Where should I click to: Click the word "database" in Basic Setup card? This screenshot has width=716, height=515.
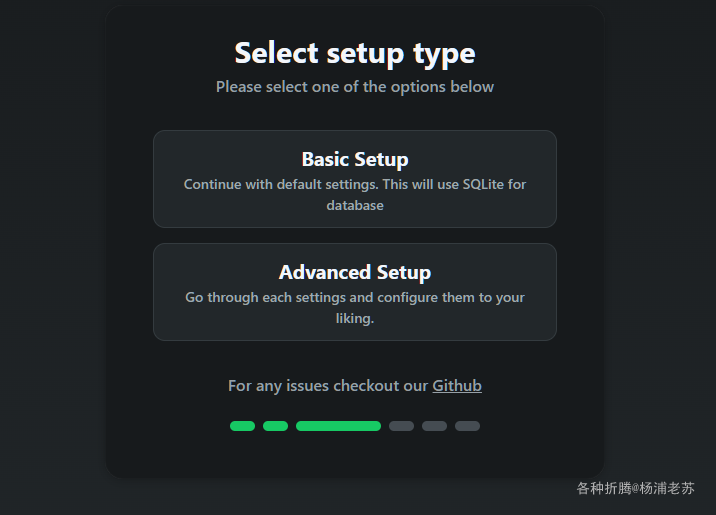pos(355,205)
